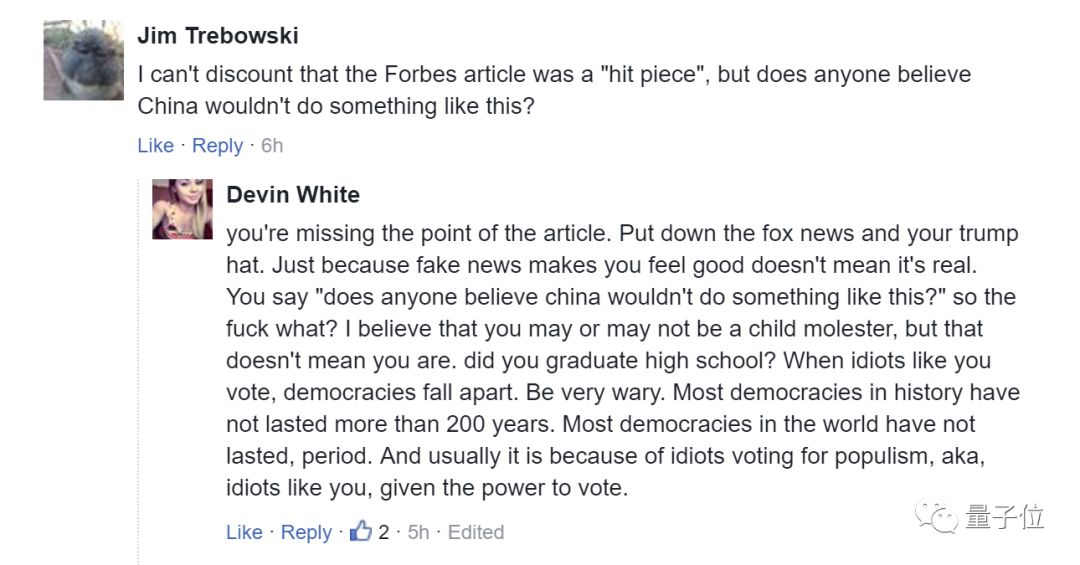Screen dimensions: 1080x565
Task: Reply to Jim Trebowski's comment
Action: 217,145
